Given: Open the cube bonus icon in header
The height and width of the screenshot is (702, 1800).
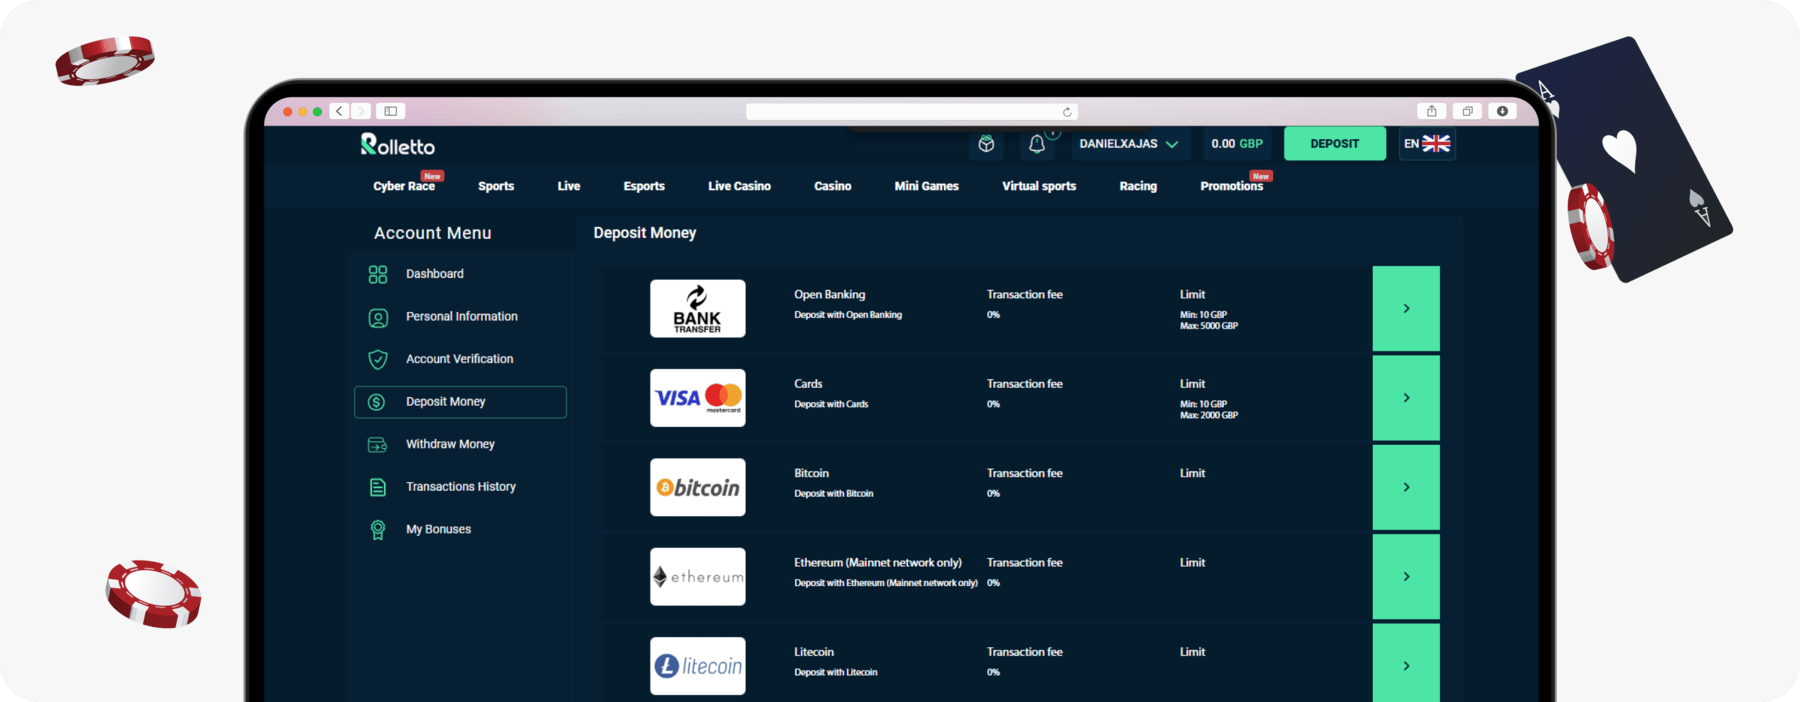Looking at the screenshot, I should pos(986,144).
